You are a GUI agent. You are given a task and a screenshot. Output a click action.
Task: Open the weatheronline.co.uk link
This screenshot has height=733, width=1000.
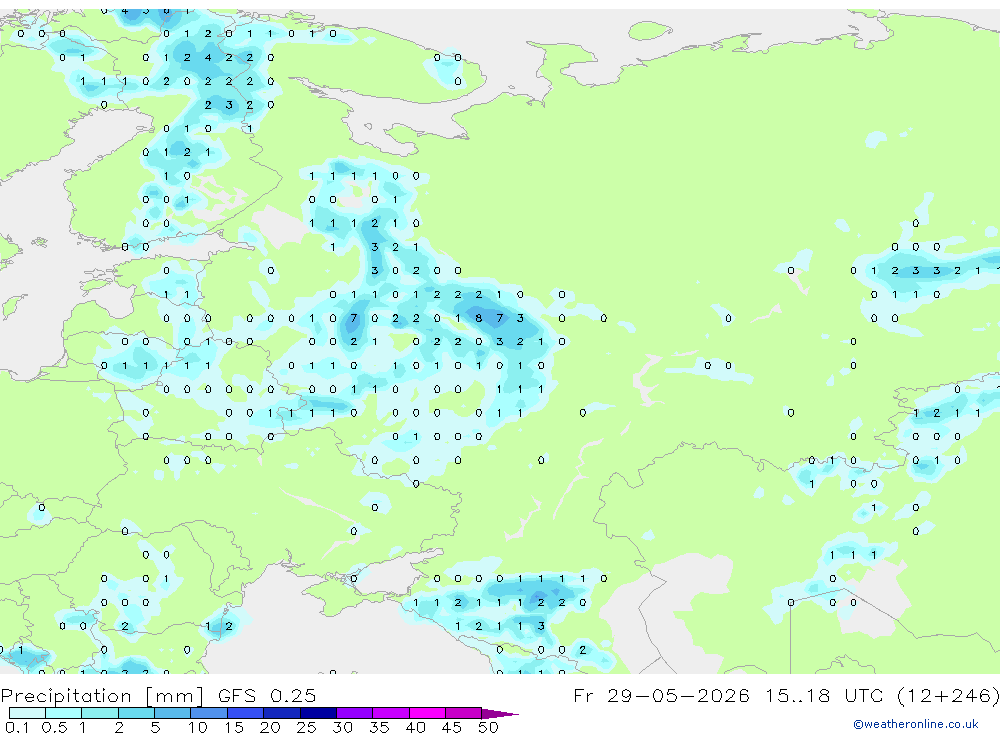tap(916, 724)
